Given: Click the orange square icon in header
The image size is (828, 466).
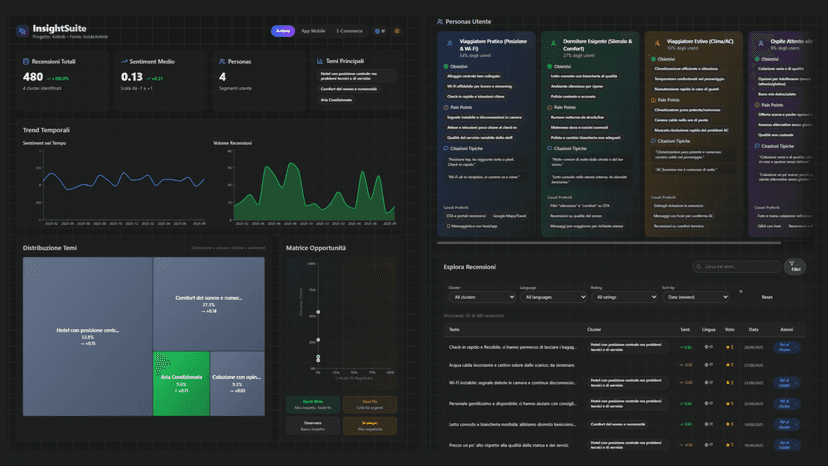Looking at the screenshot, I should (x=397, y=31).
